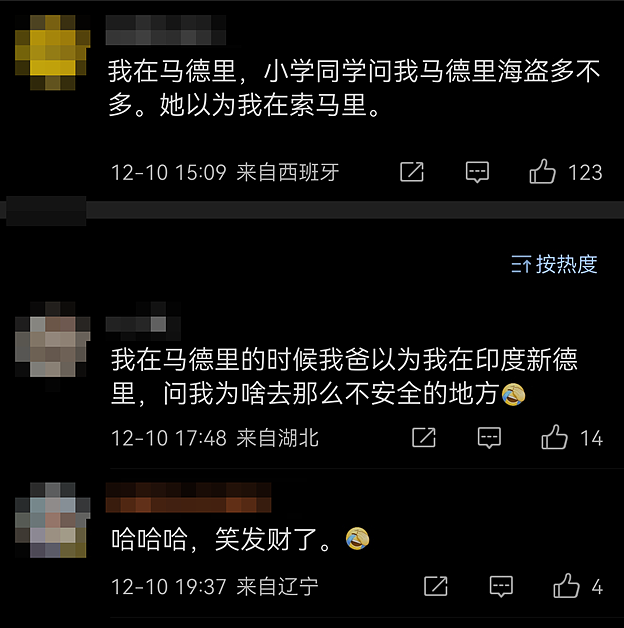Image resolution: width=624 pixels, height=628 pixels.
Task: Select the 哈哈哈，笑发财了 comment text
Action: [x=240, y=539]
